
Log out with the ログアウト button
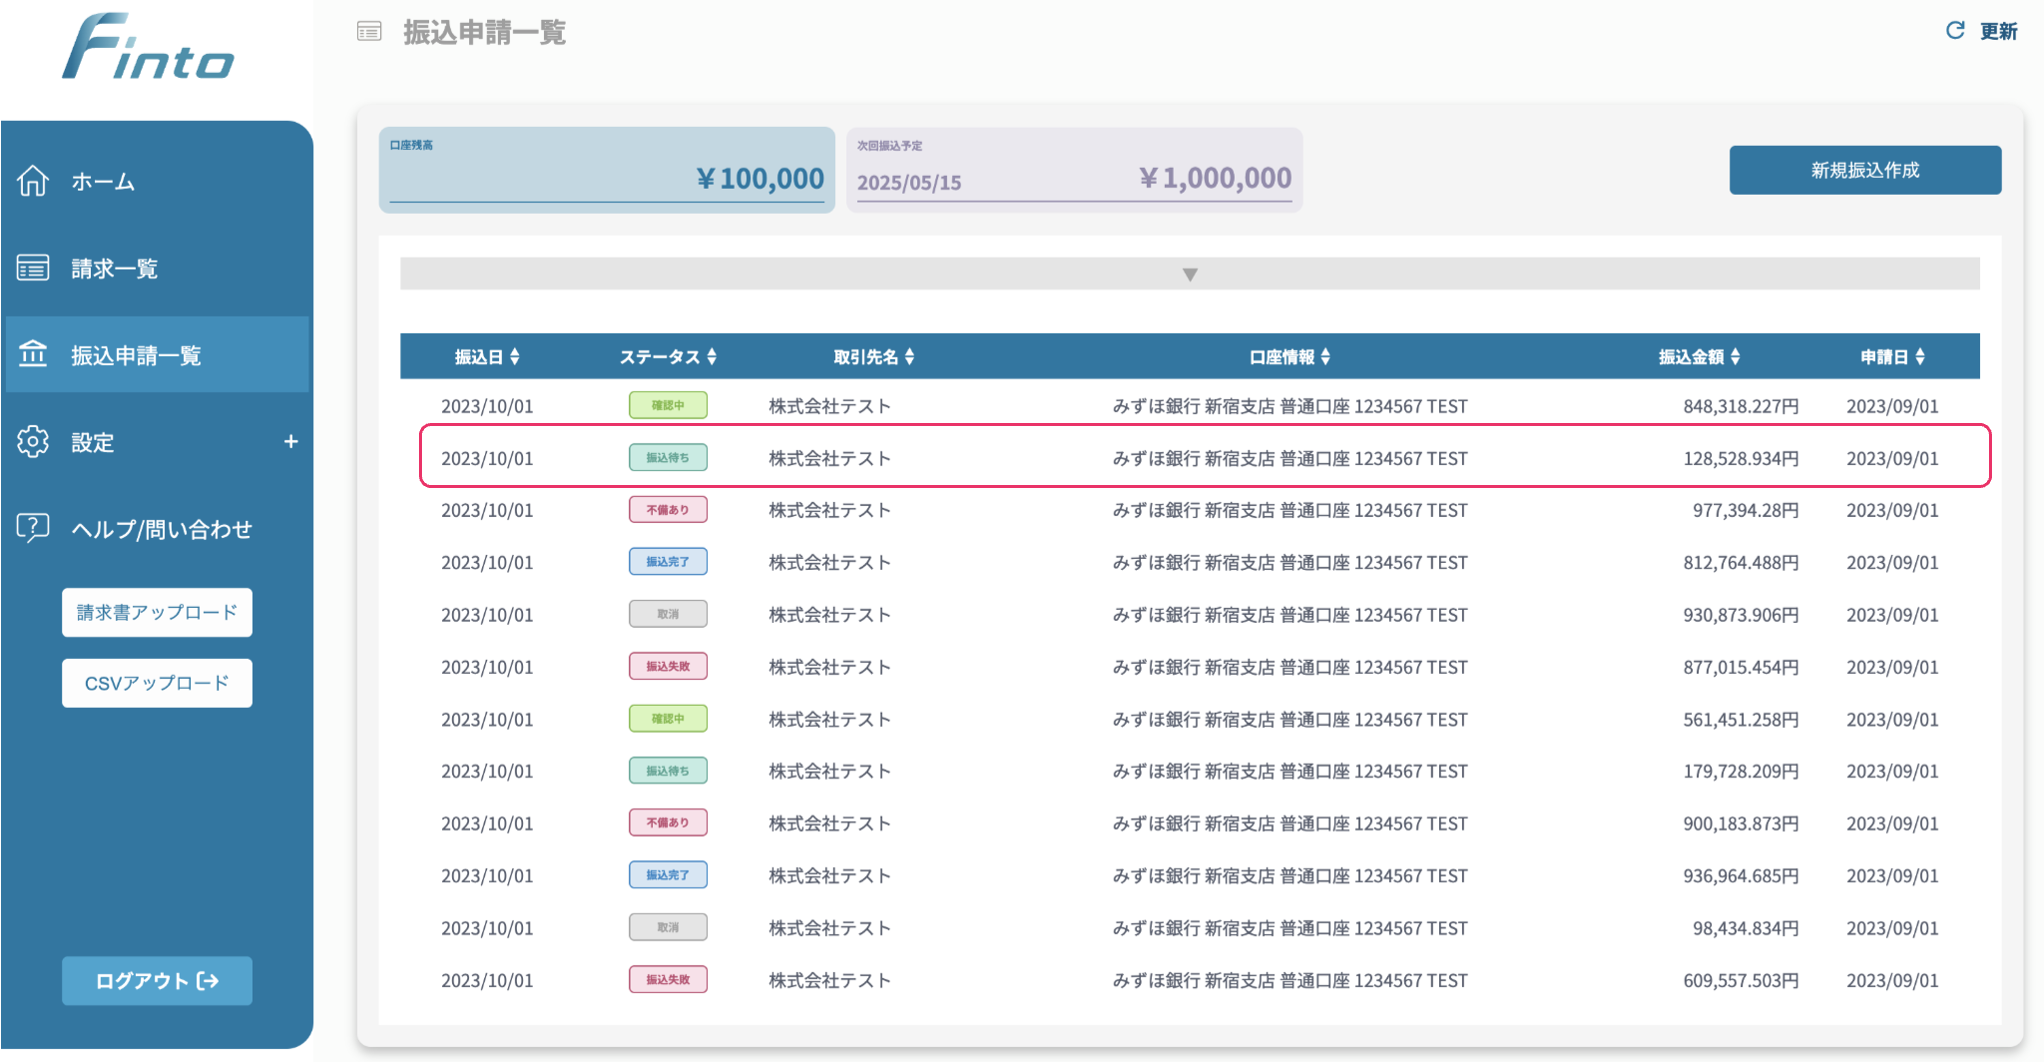click(157, 981)
